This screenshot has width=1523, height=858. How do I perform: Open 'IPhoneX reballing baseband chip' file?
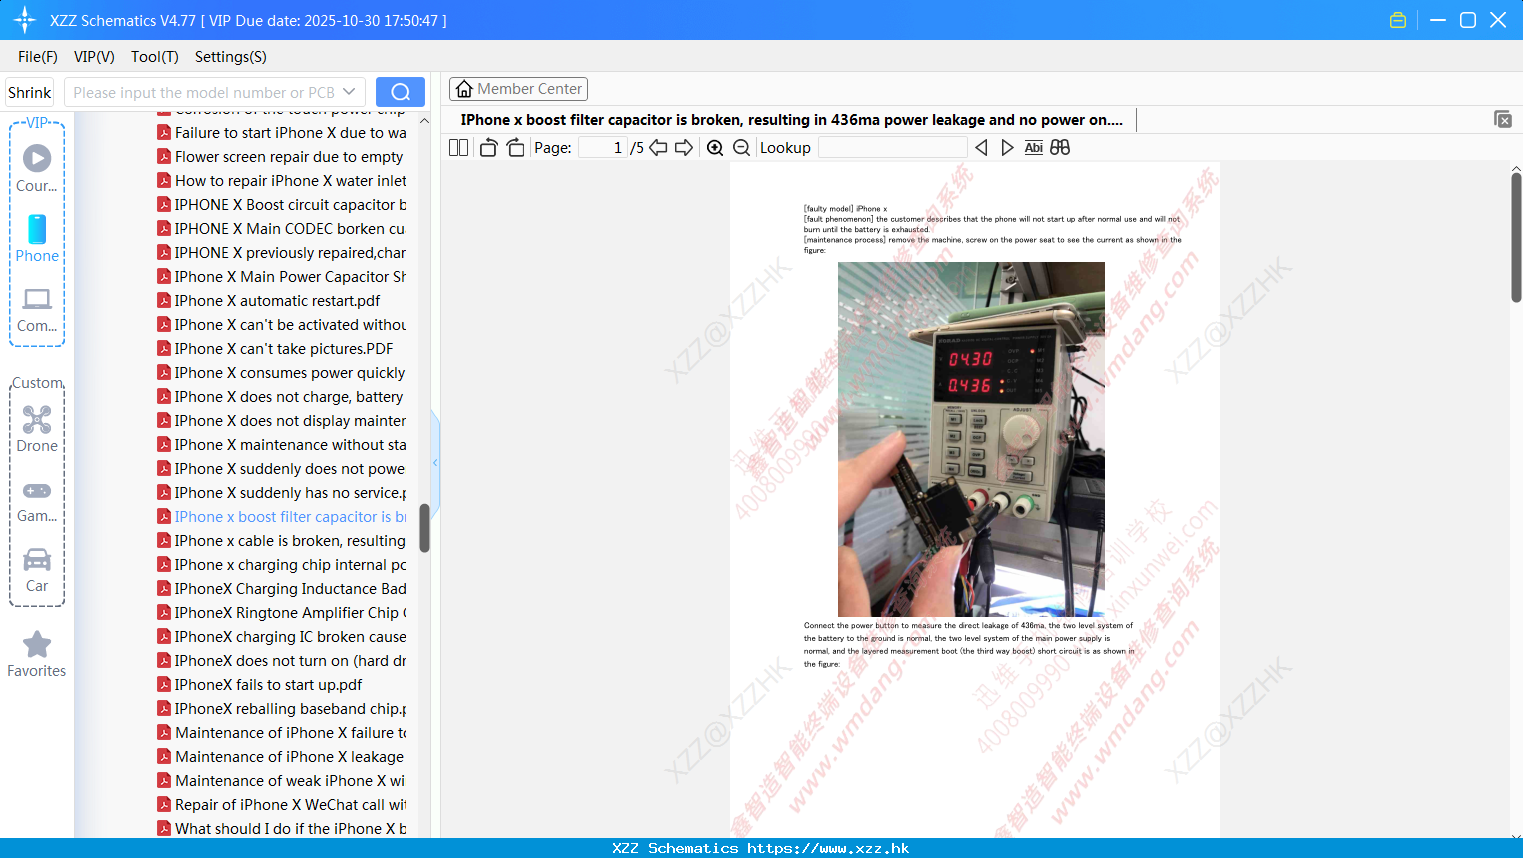(282, 709)
